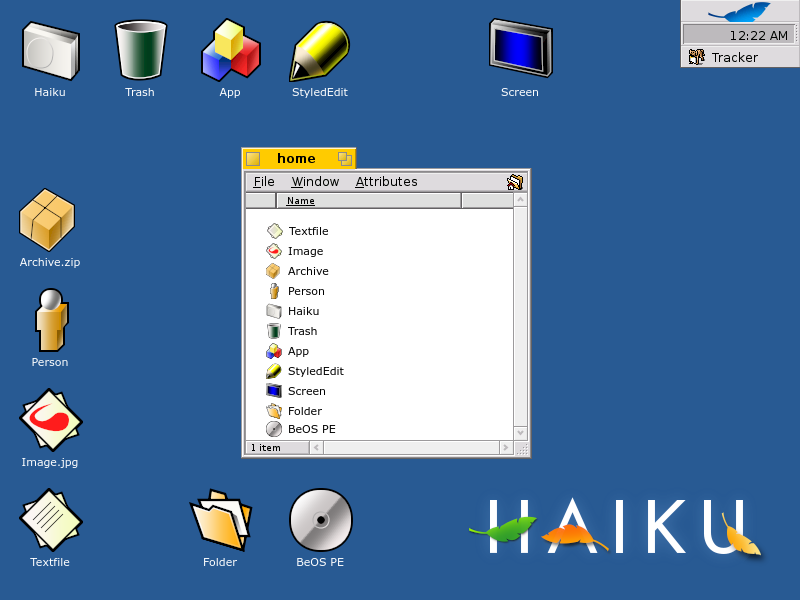Image resolution: width=800 pixels, height=600 pixels.
Task: Select 'Image' name in home list
Action: [x=306, y=252]
